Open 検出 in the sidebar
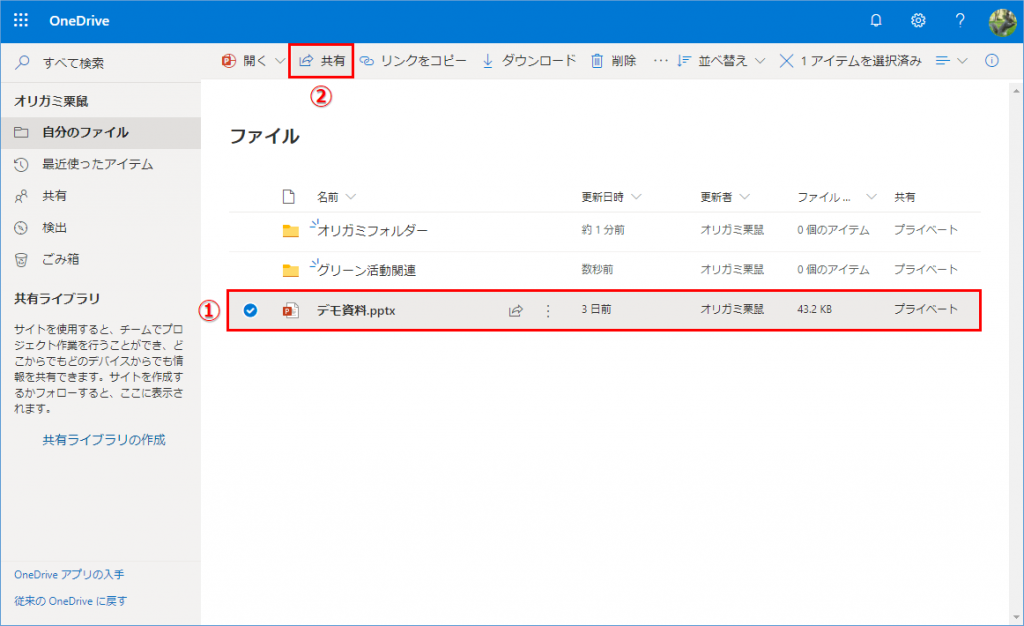 point(101,228)
